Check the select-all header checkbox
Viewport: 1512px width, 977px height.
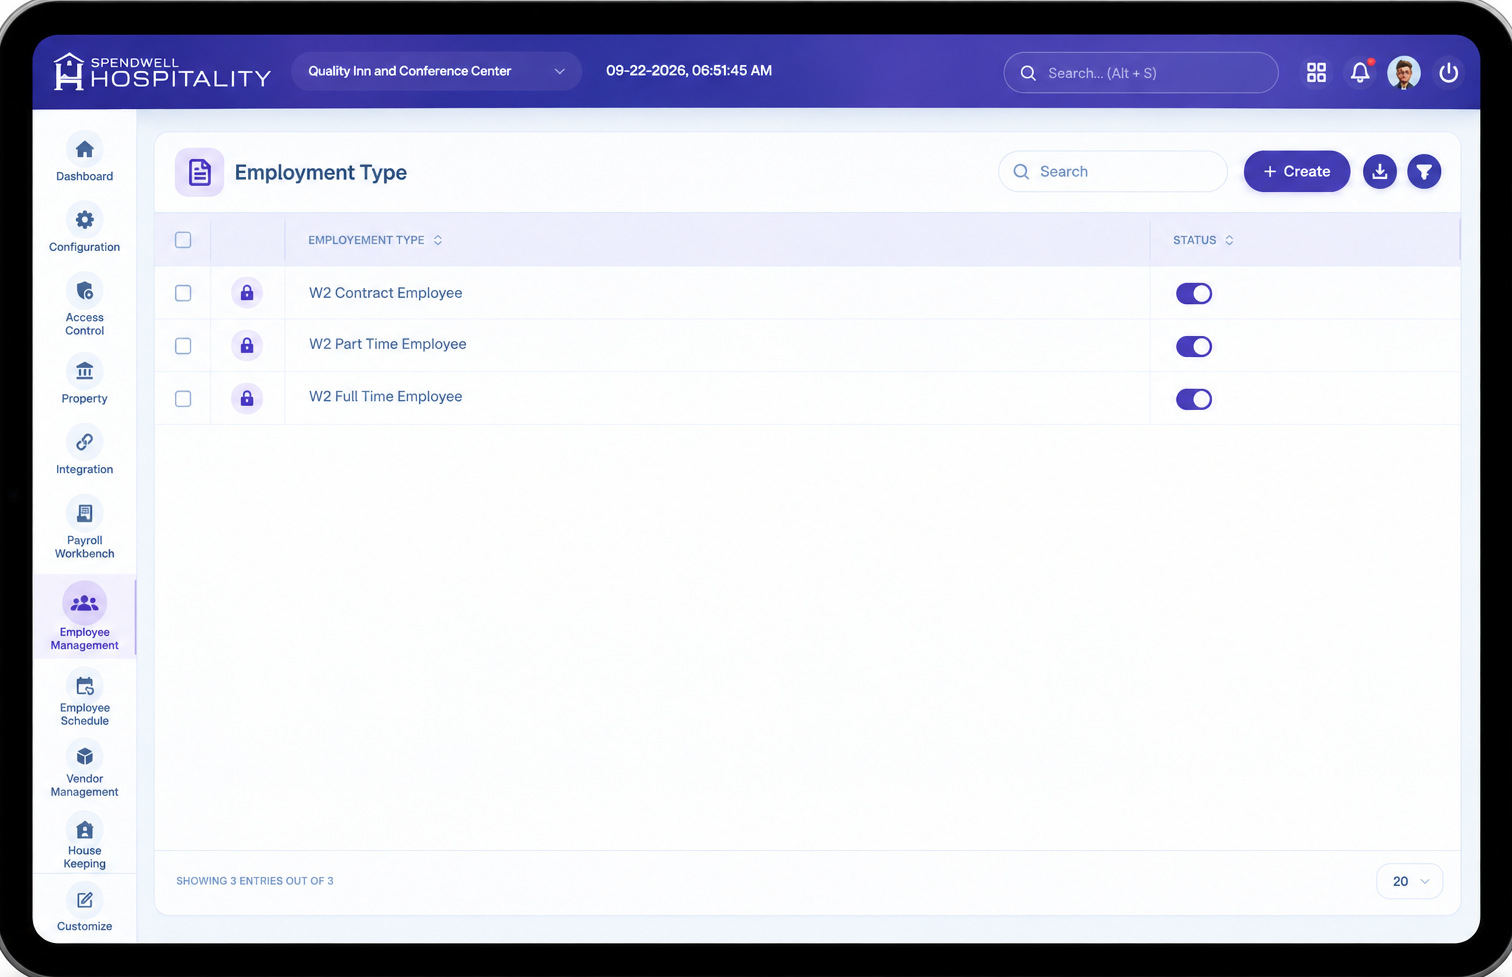click(x=183, y=240)
